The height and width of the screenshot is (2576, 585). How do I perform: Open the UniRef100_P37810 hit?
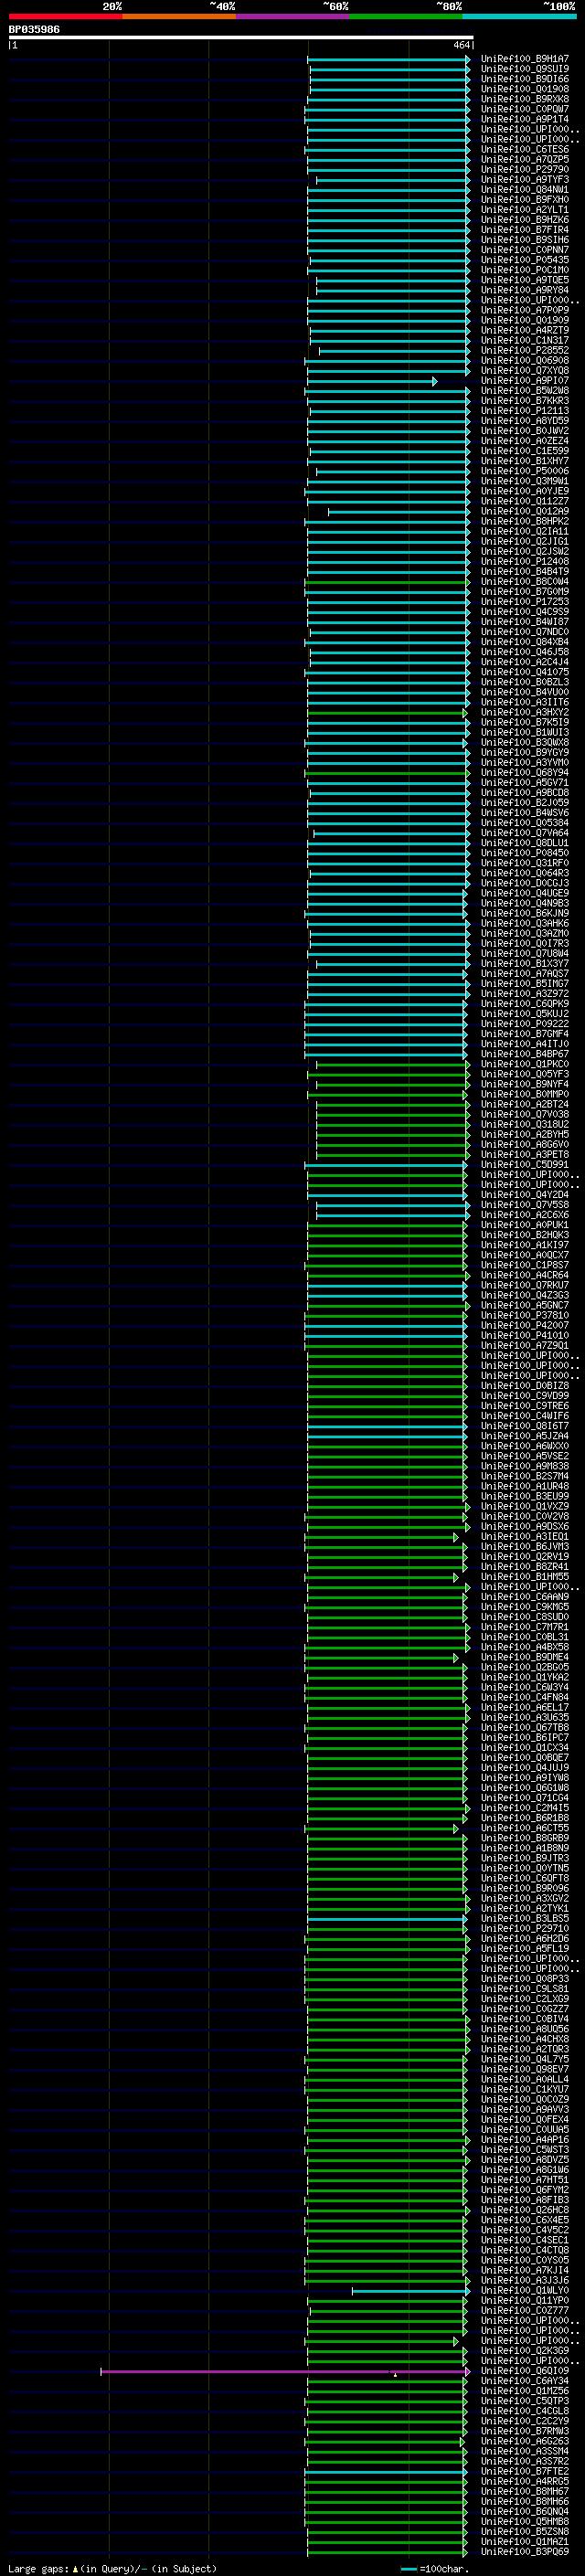pyautogui.click(x=525, y=1316)
